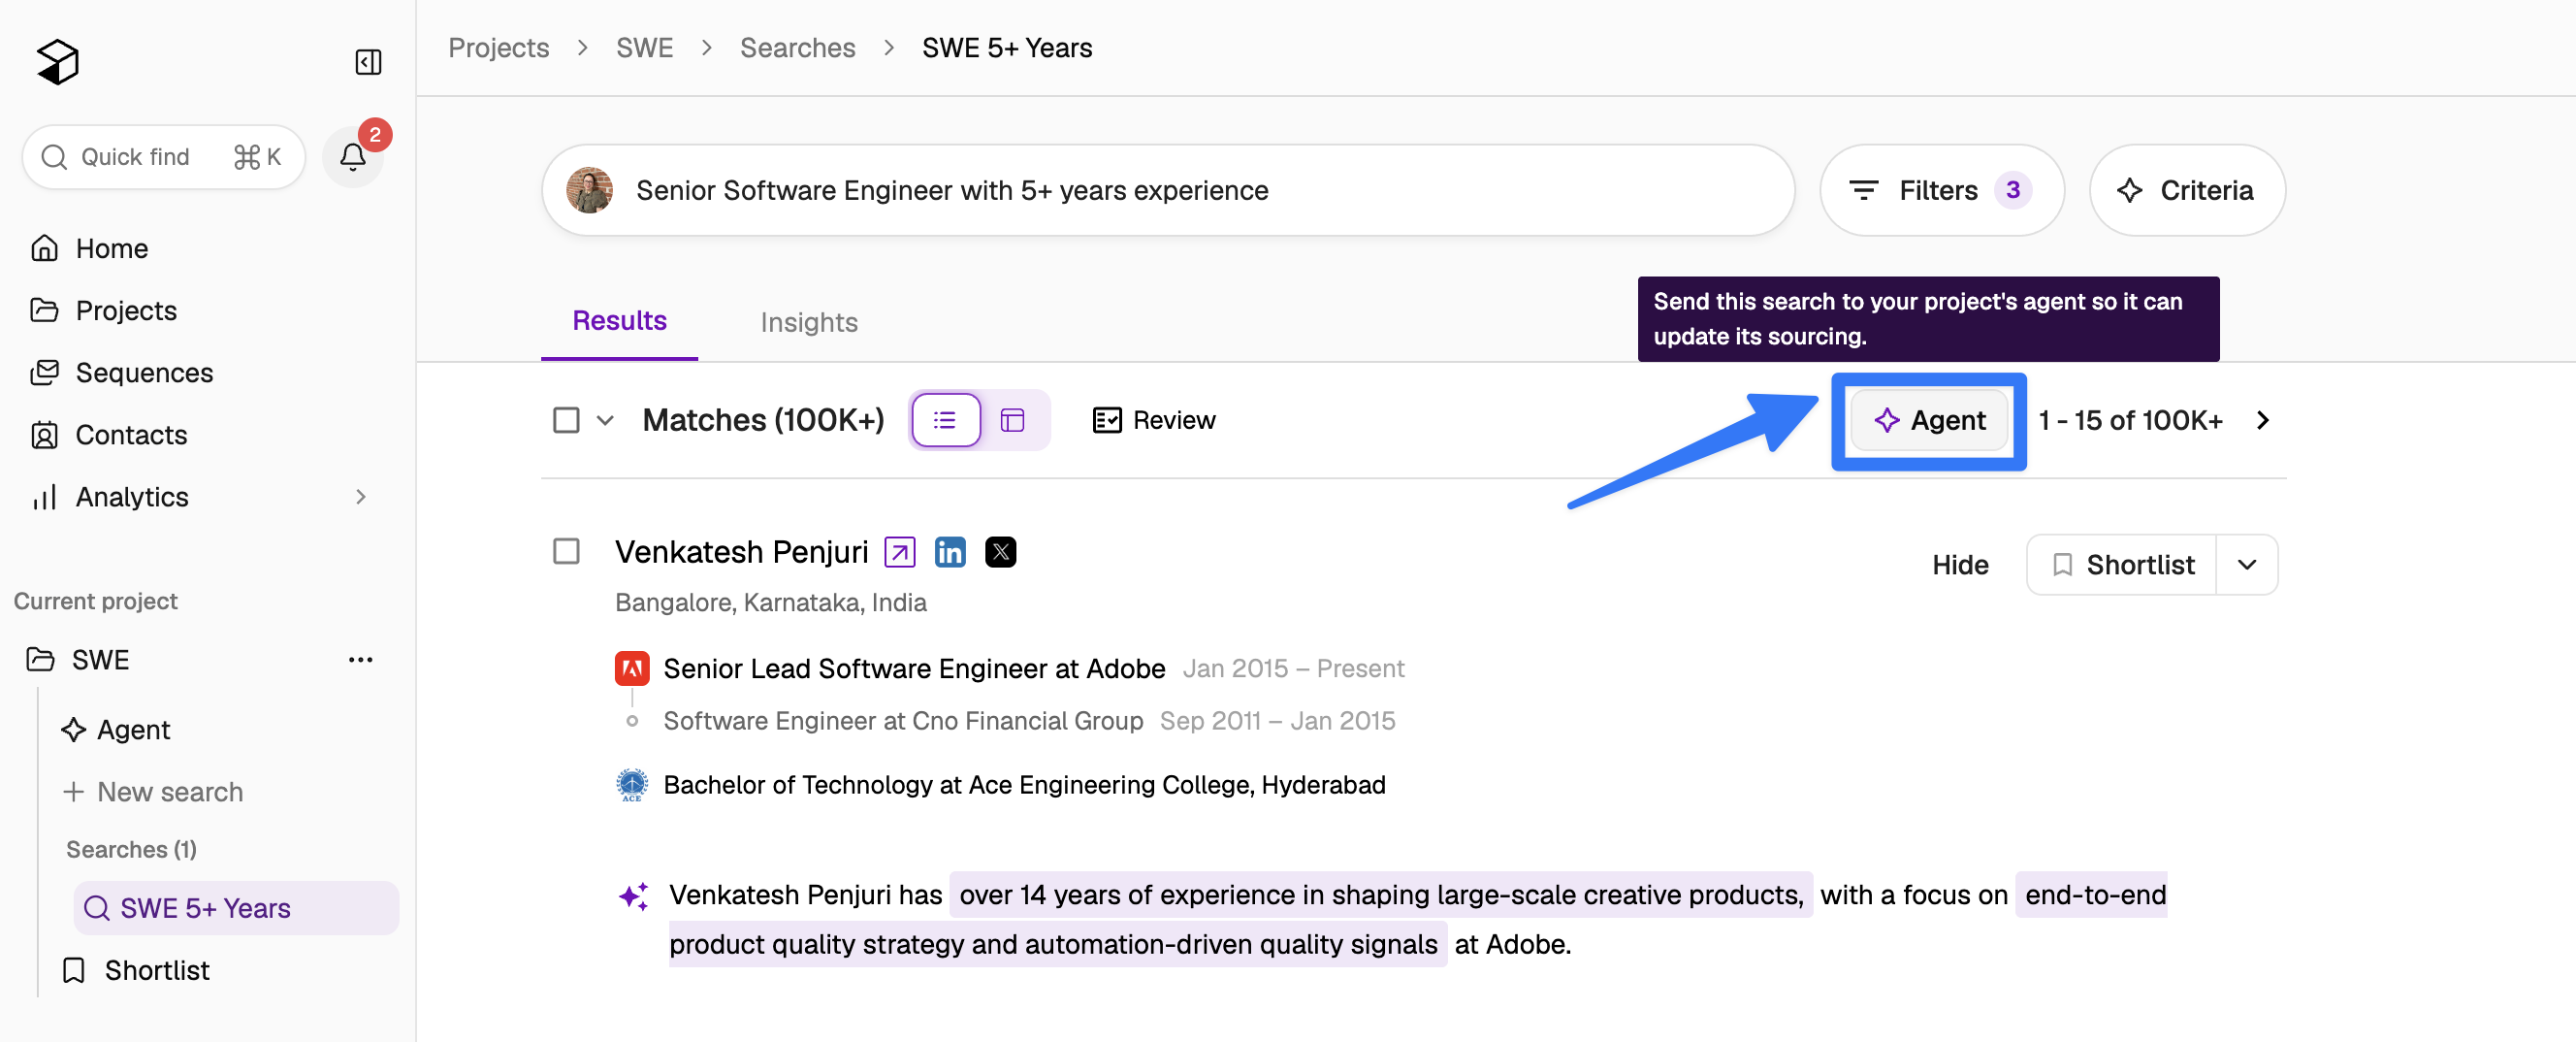Click the AI summary sparkle icon
Viewport: 2576px width, 1042px height.
pos(634,895)
